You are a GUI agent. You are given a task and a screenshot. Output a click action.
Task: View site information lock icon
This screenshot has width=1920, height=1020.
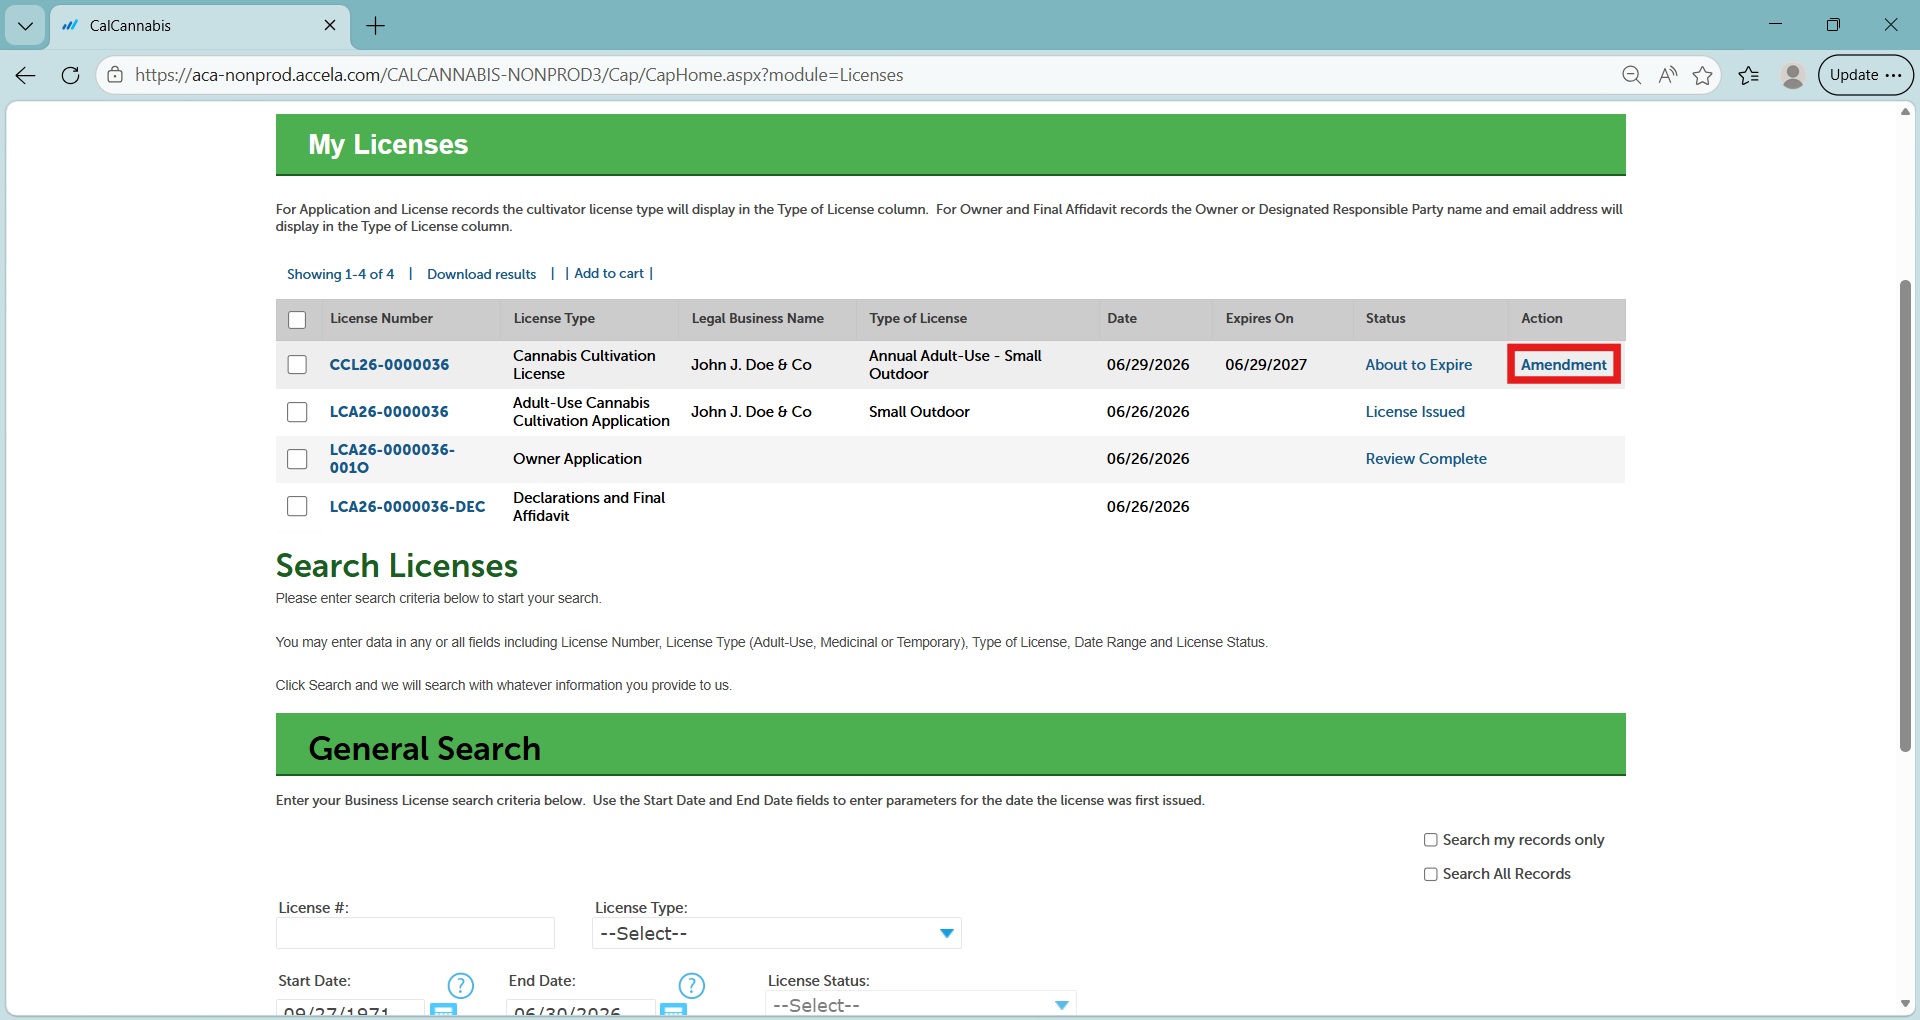pos(116,75)
